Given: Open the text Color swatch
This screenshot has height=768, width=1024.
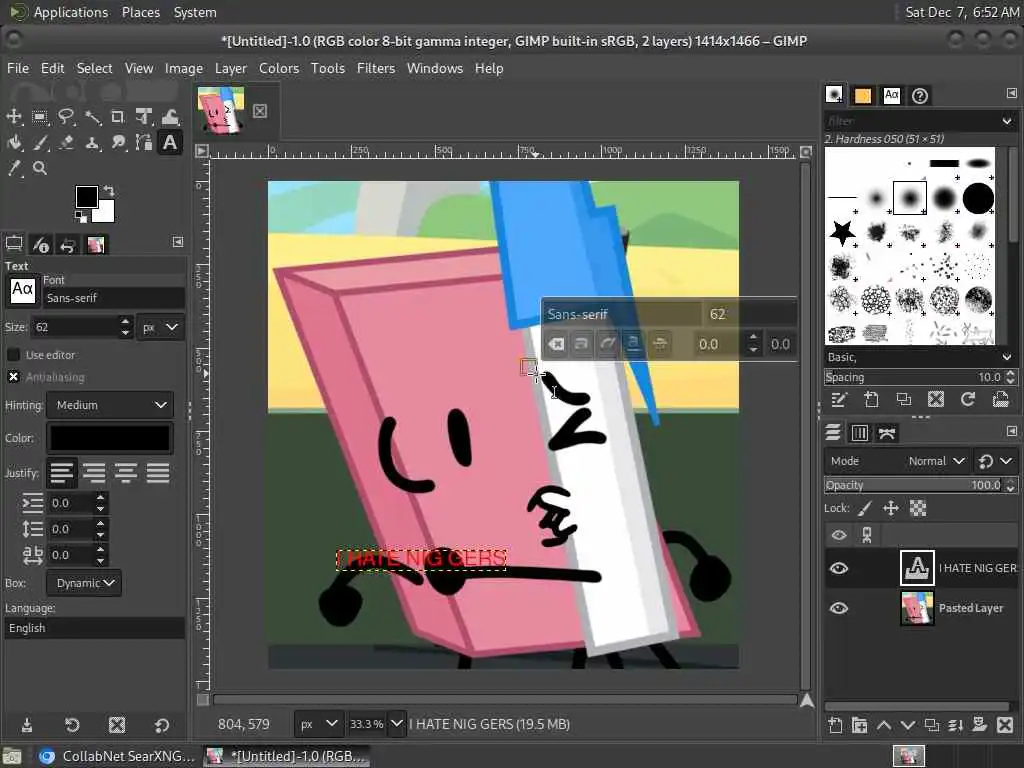Looking at the screenshot, I should point(110,438).
